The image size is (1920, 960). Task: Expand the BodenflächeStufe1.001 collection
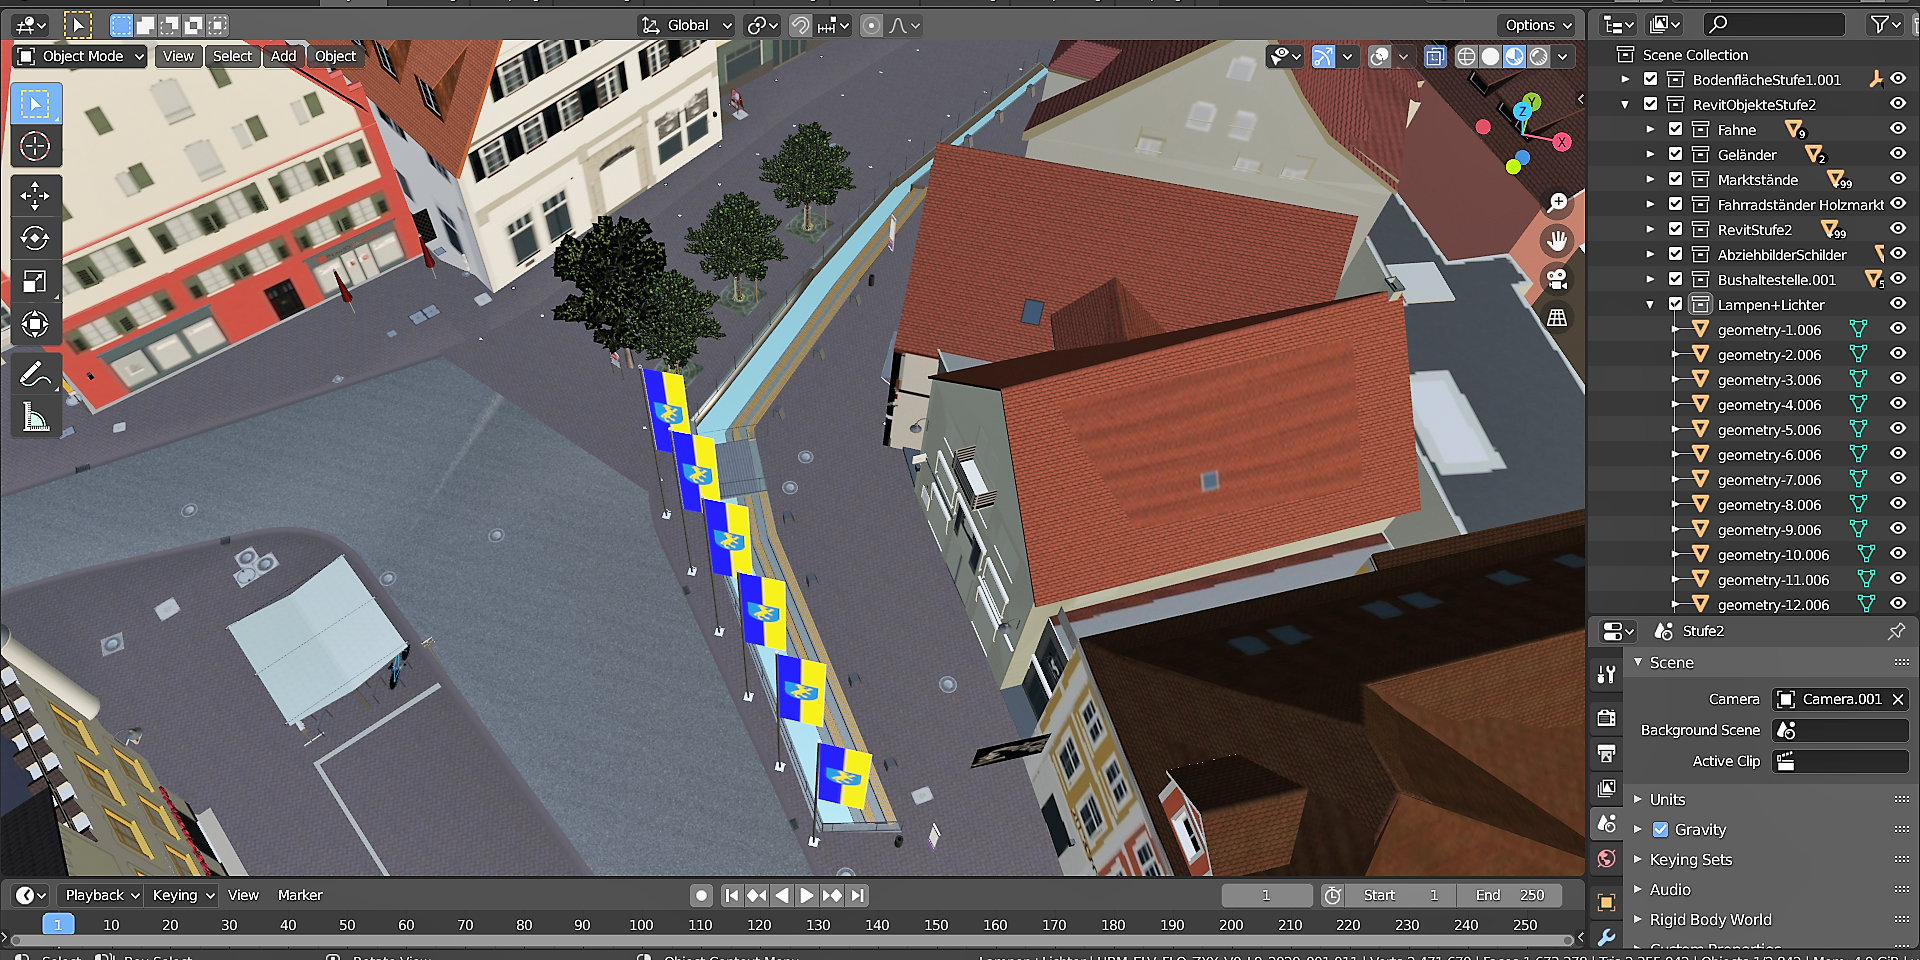(1625, 79)
